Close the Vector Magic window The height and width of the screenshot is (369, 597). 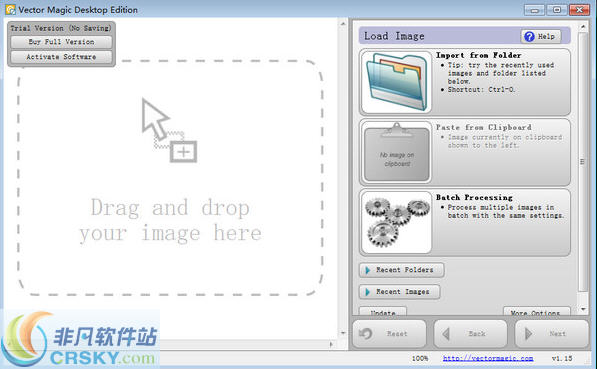(x=579, y=10)
